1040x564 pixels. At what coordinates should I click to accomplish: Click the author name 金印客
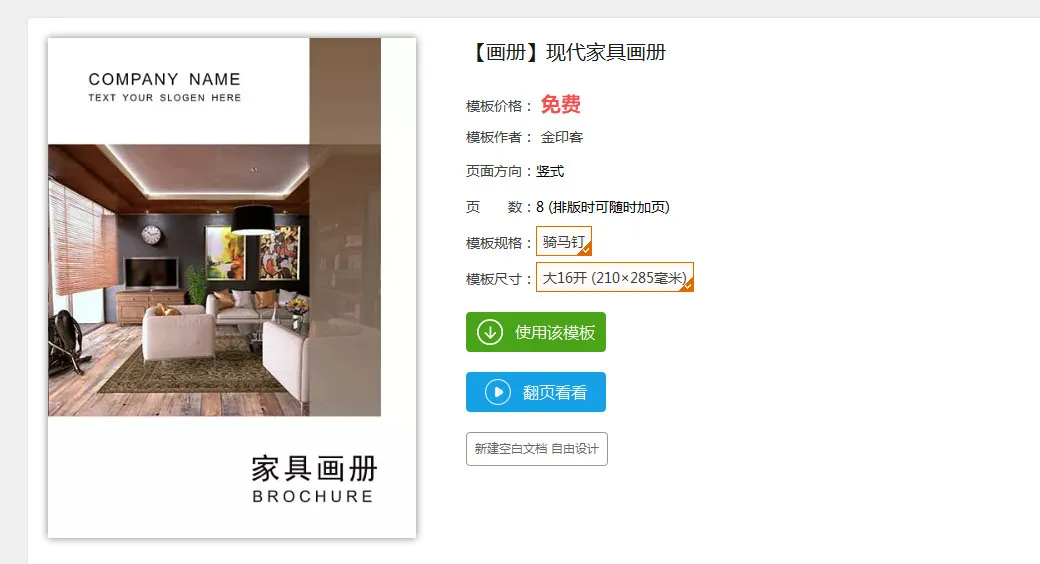(x=562, y=137)
